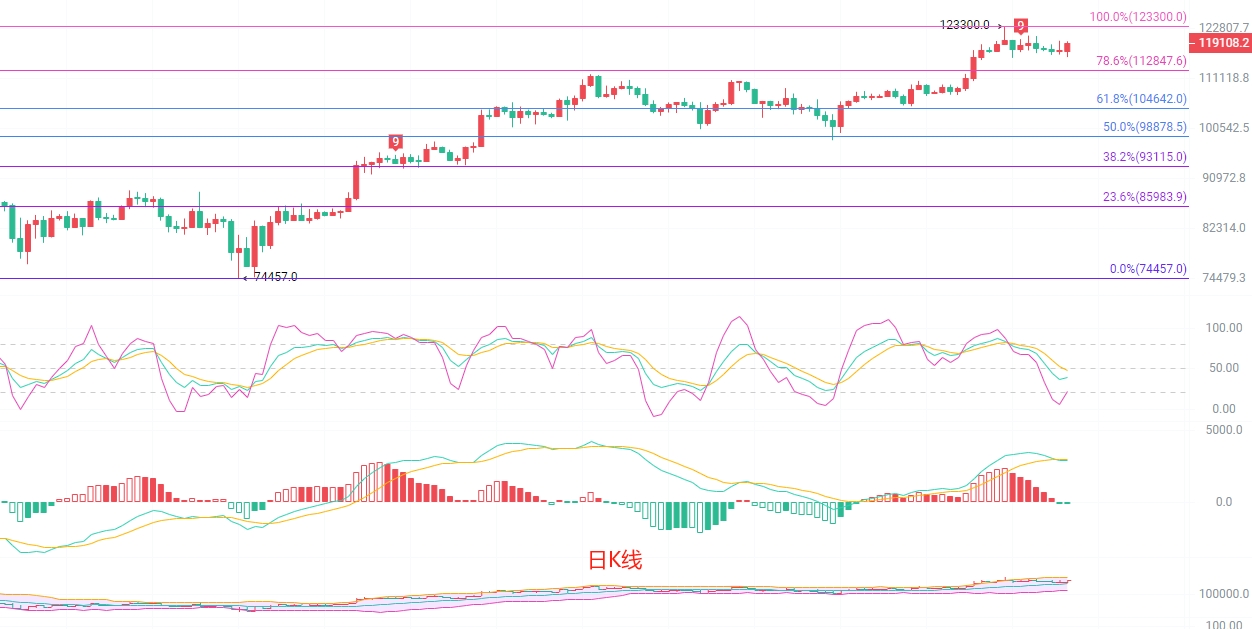The width and height of the screenshot is (1252, 629).
Task: Click the 5000.0 MACD axis value
Action: [x=1224, y=430]
